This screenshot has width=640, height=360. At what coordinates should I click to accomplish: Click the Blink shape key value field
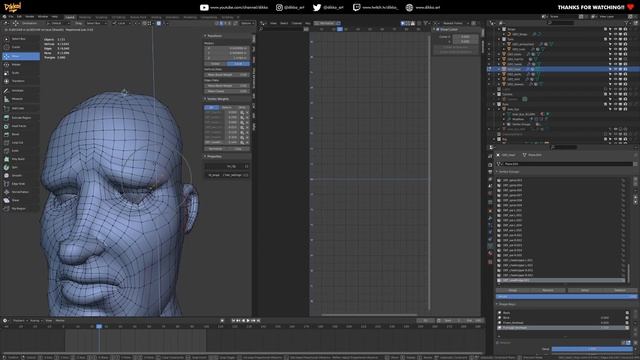pyautogui.click(x=606, y=318)
